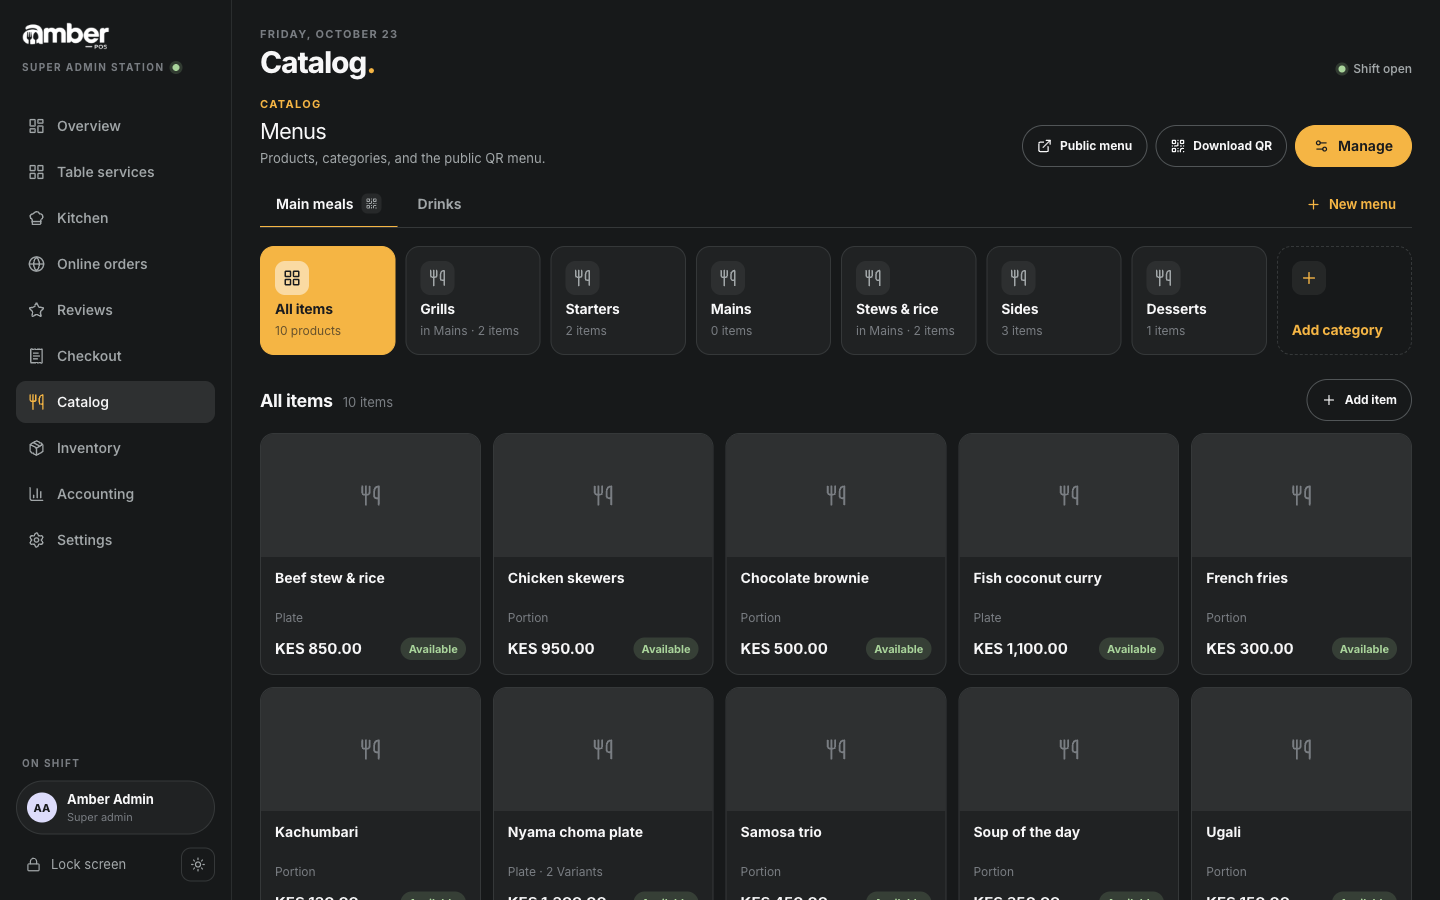Toggle the light theme sun icon
Viewport: 1440px width, 900px height.
[x=198, y=865]
